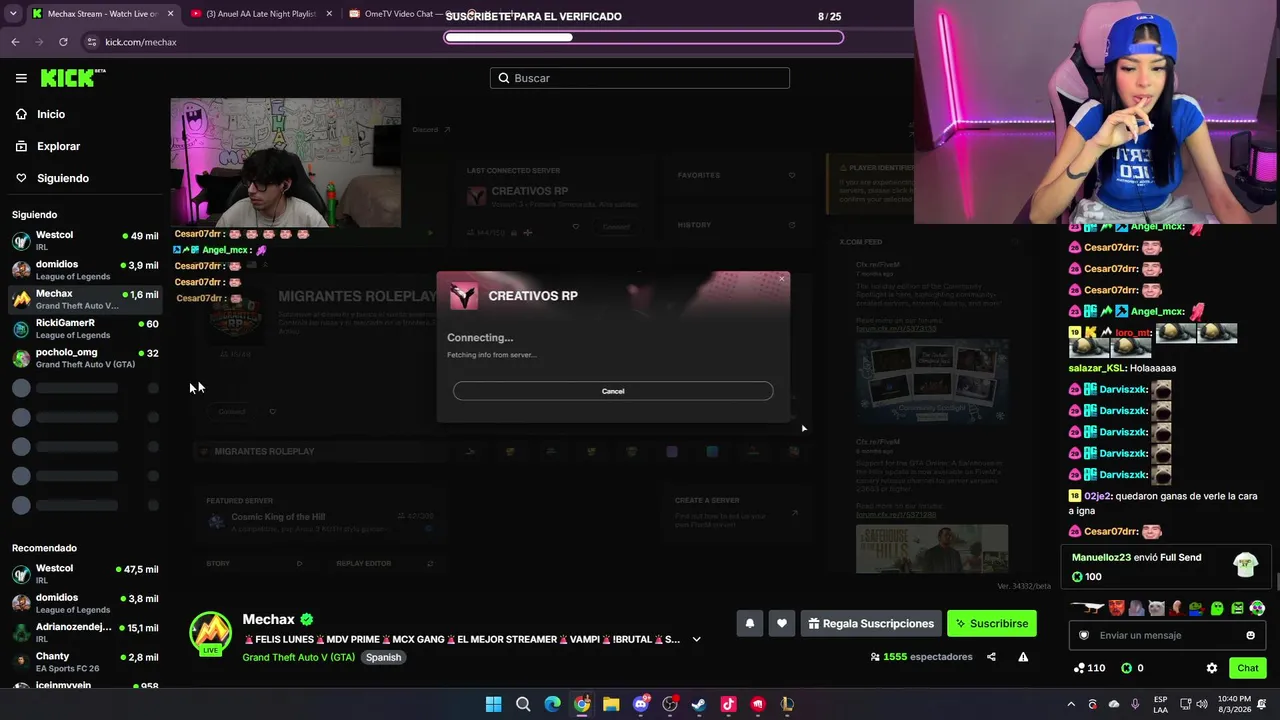1280x720 pixels.
Task: Click the Enviar un mensaje chat box
Action: [1166, 635]
